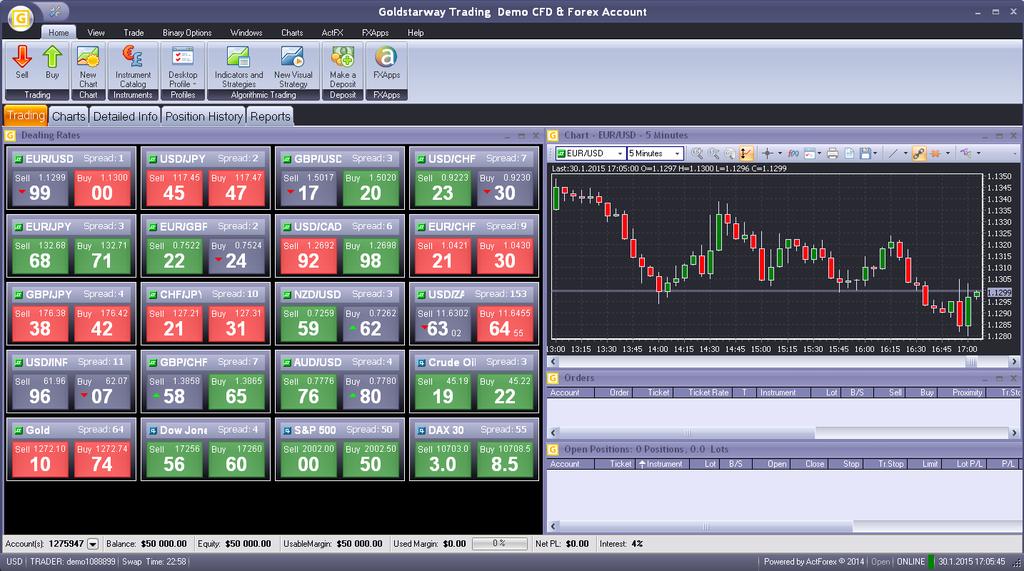Click orange star marker icon in chart toolbar

(x=935, y=154)
